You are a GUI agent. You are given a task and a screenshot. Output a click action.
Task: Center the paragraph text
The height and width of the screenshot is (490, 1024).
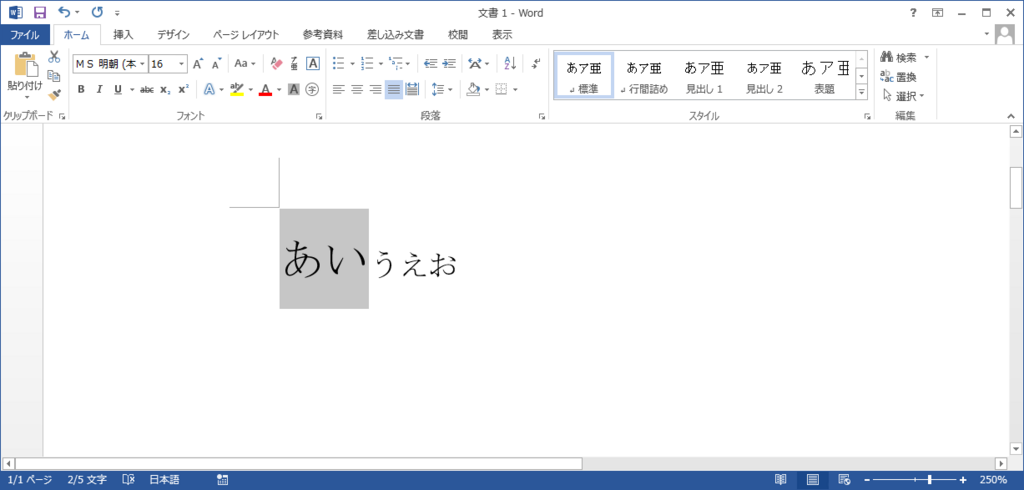357,90
